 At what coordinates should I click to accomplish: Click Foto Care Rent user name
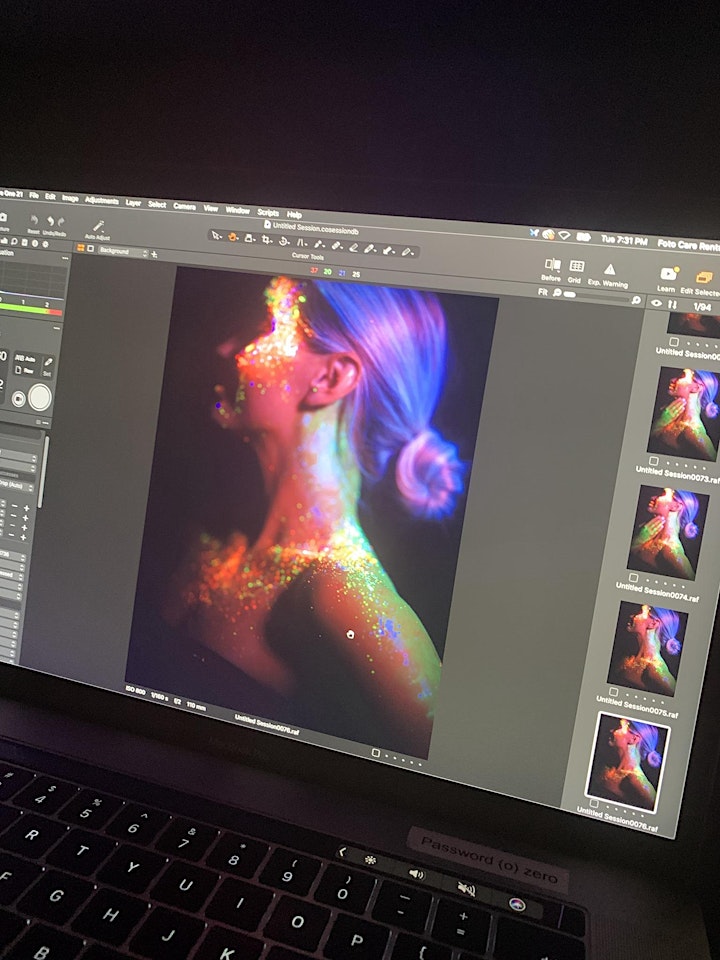[688, 244]
